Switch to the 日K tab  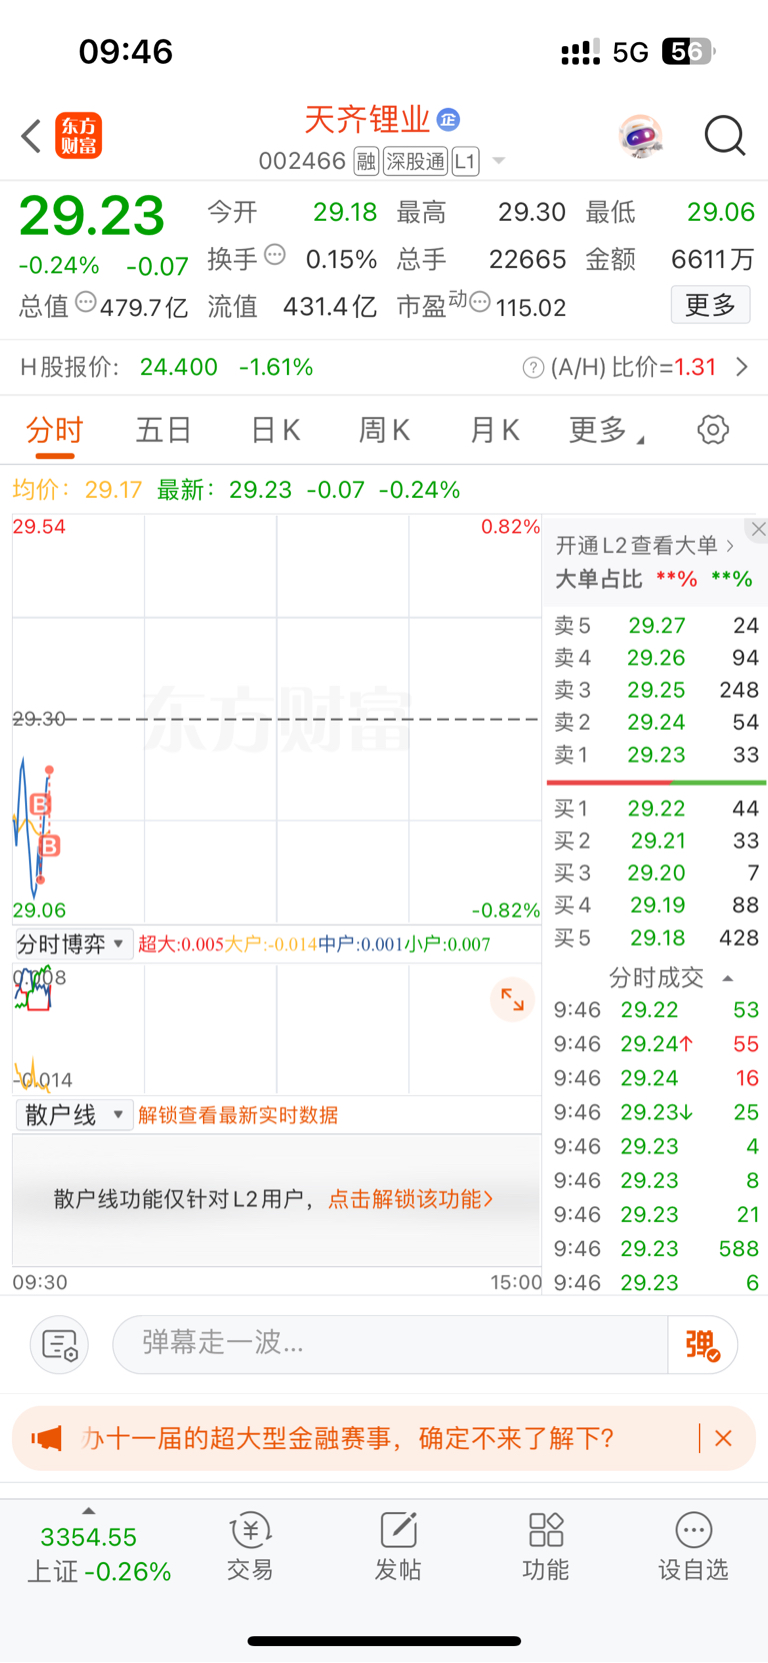[275, 430]
